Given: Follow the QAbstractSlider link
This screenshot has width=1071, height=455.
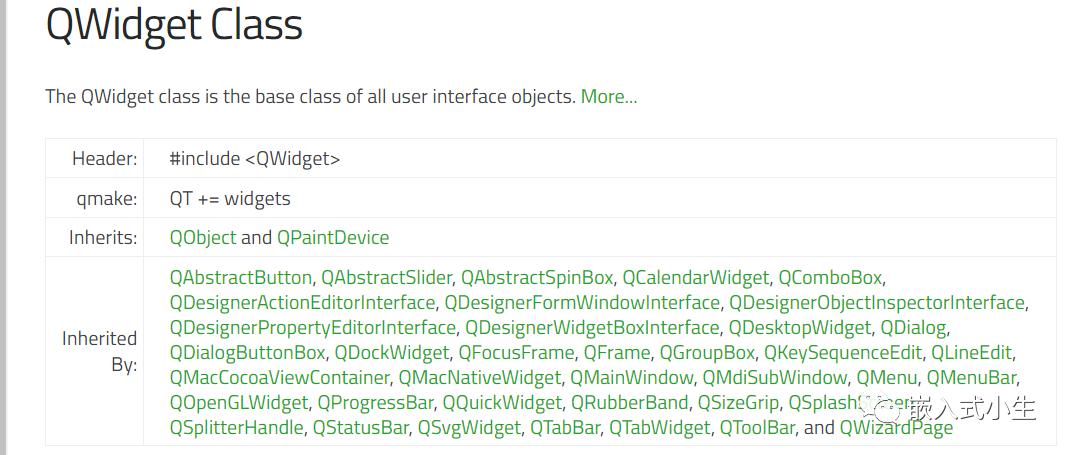Looking at the screenshot, I should click(387, 277).
